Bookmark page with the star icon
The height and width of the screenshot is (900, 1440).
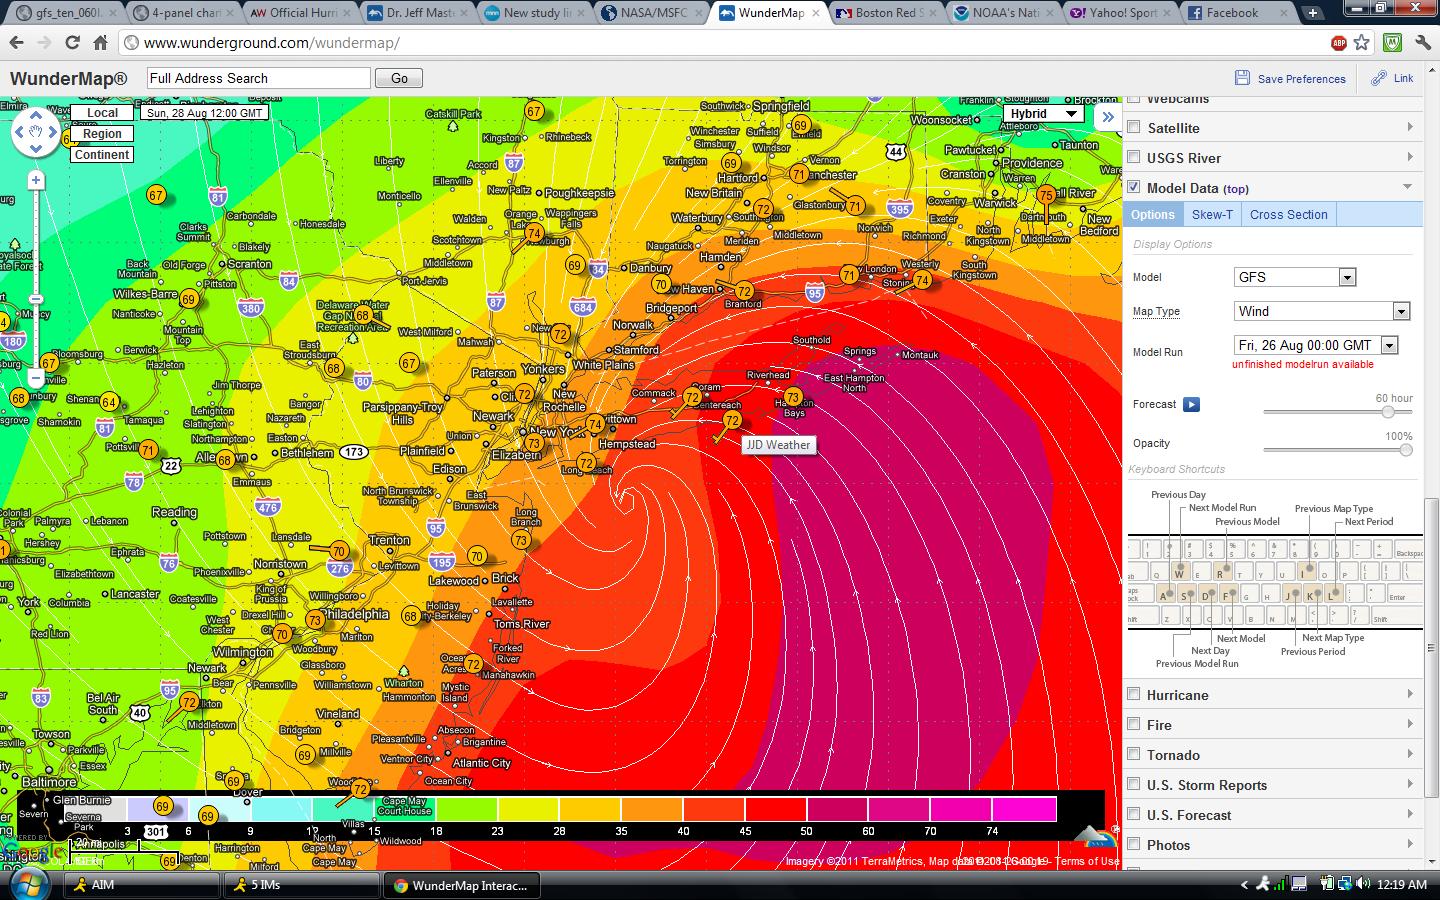click(x=1361, y=43)
